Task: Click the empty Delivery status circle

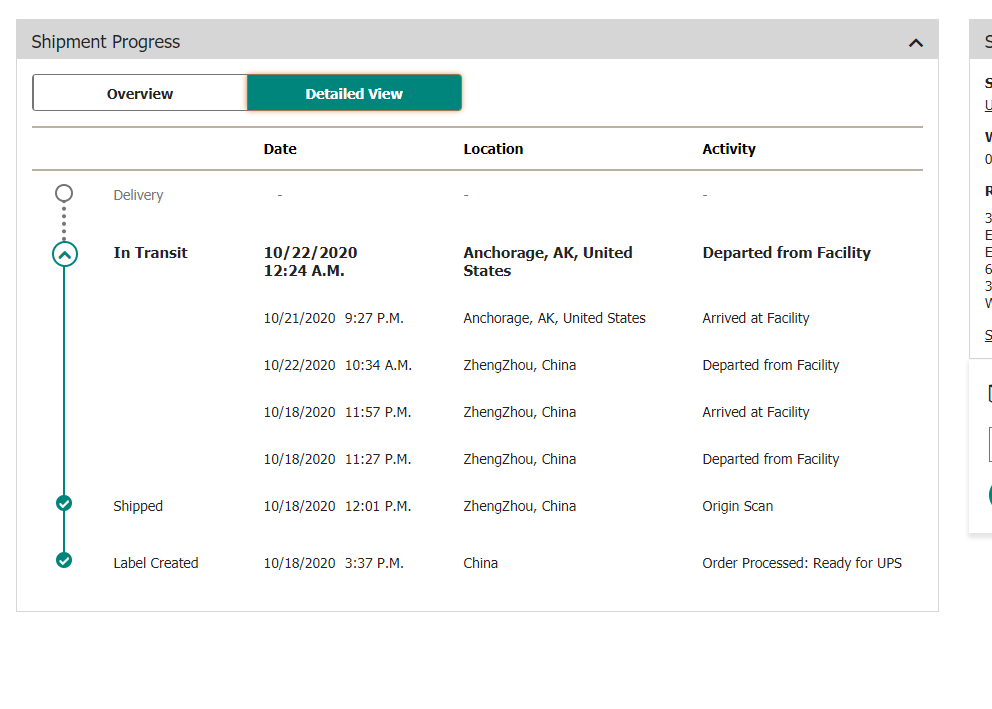Action: [64, 193]
